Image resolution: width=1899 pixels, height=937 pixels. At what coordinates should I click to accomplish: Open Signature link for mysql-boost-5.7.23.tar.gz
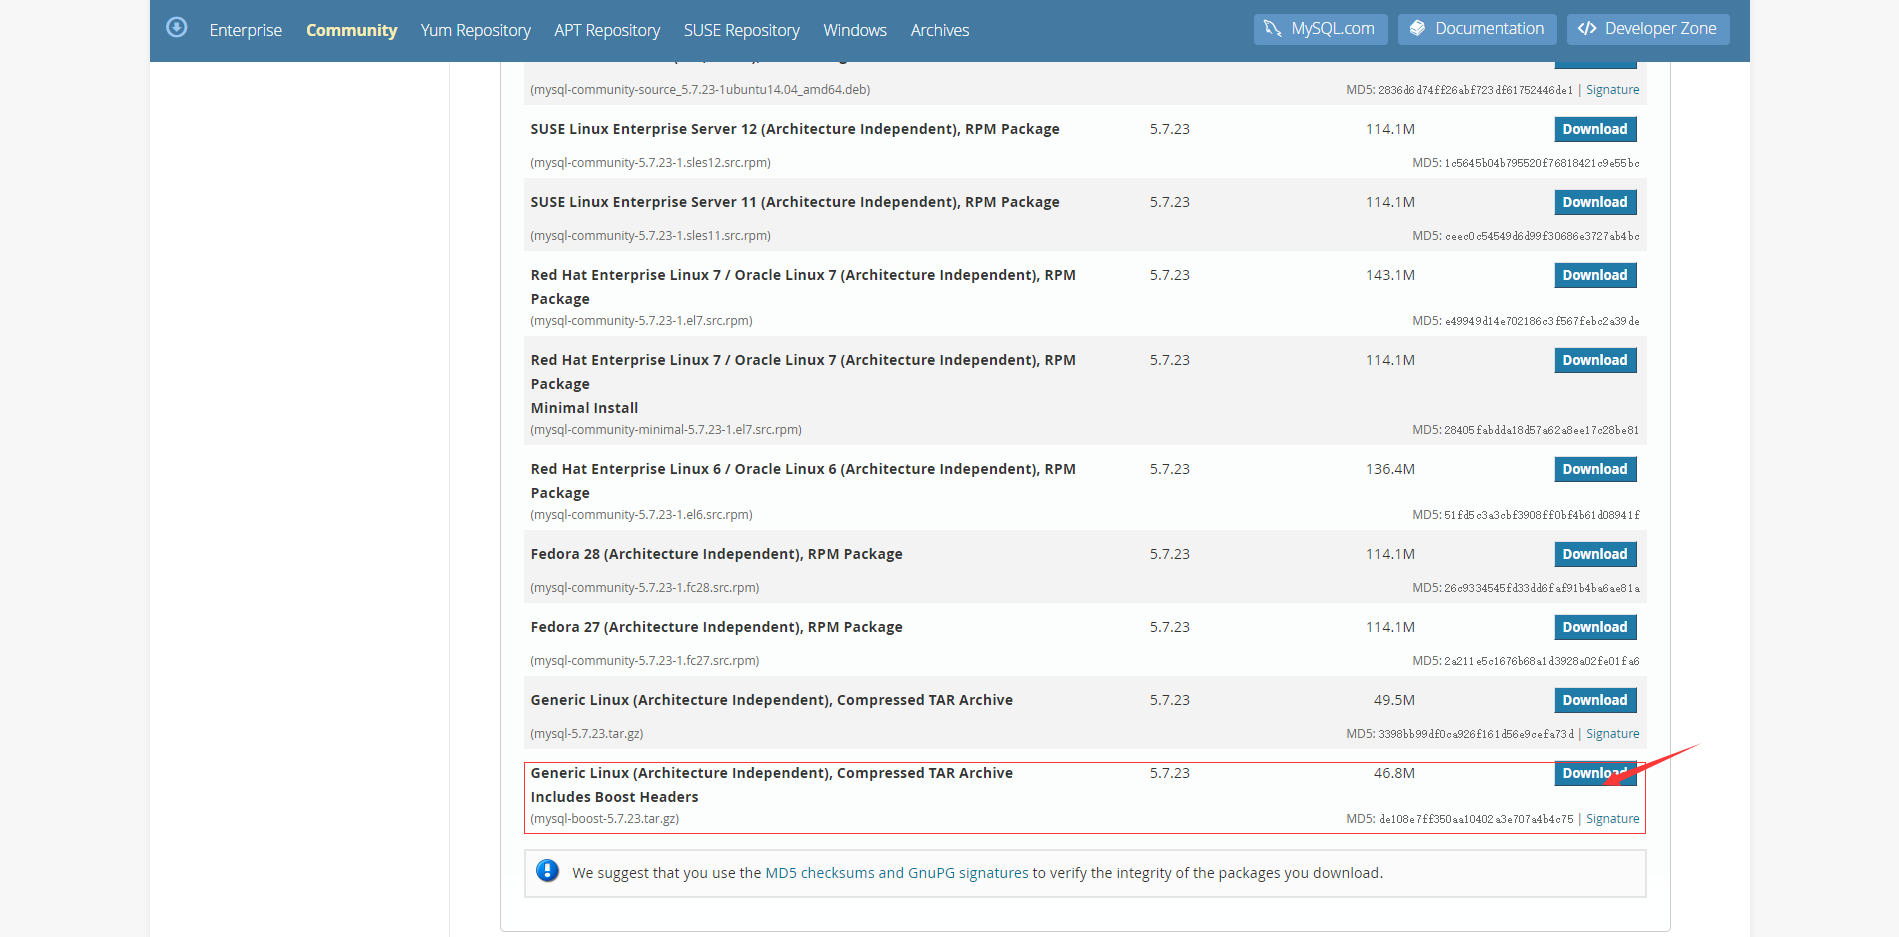(x=1612, y=819)
